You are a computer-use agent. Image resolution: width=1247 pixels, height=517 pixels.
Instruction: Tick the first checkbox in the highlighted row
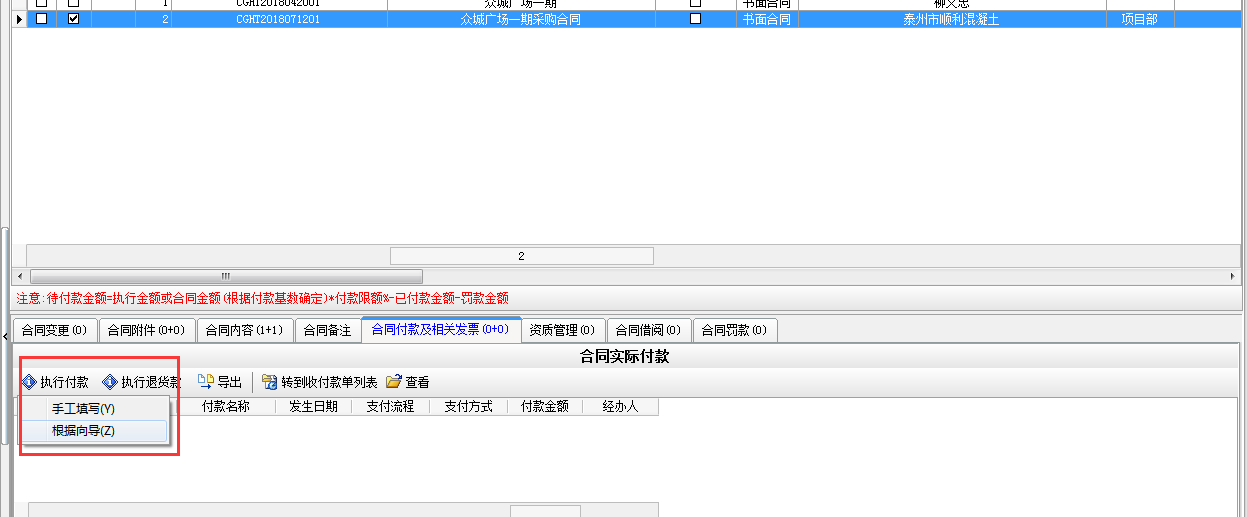point(41,19)
